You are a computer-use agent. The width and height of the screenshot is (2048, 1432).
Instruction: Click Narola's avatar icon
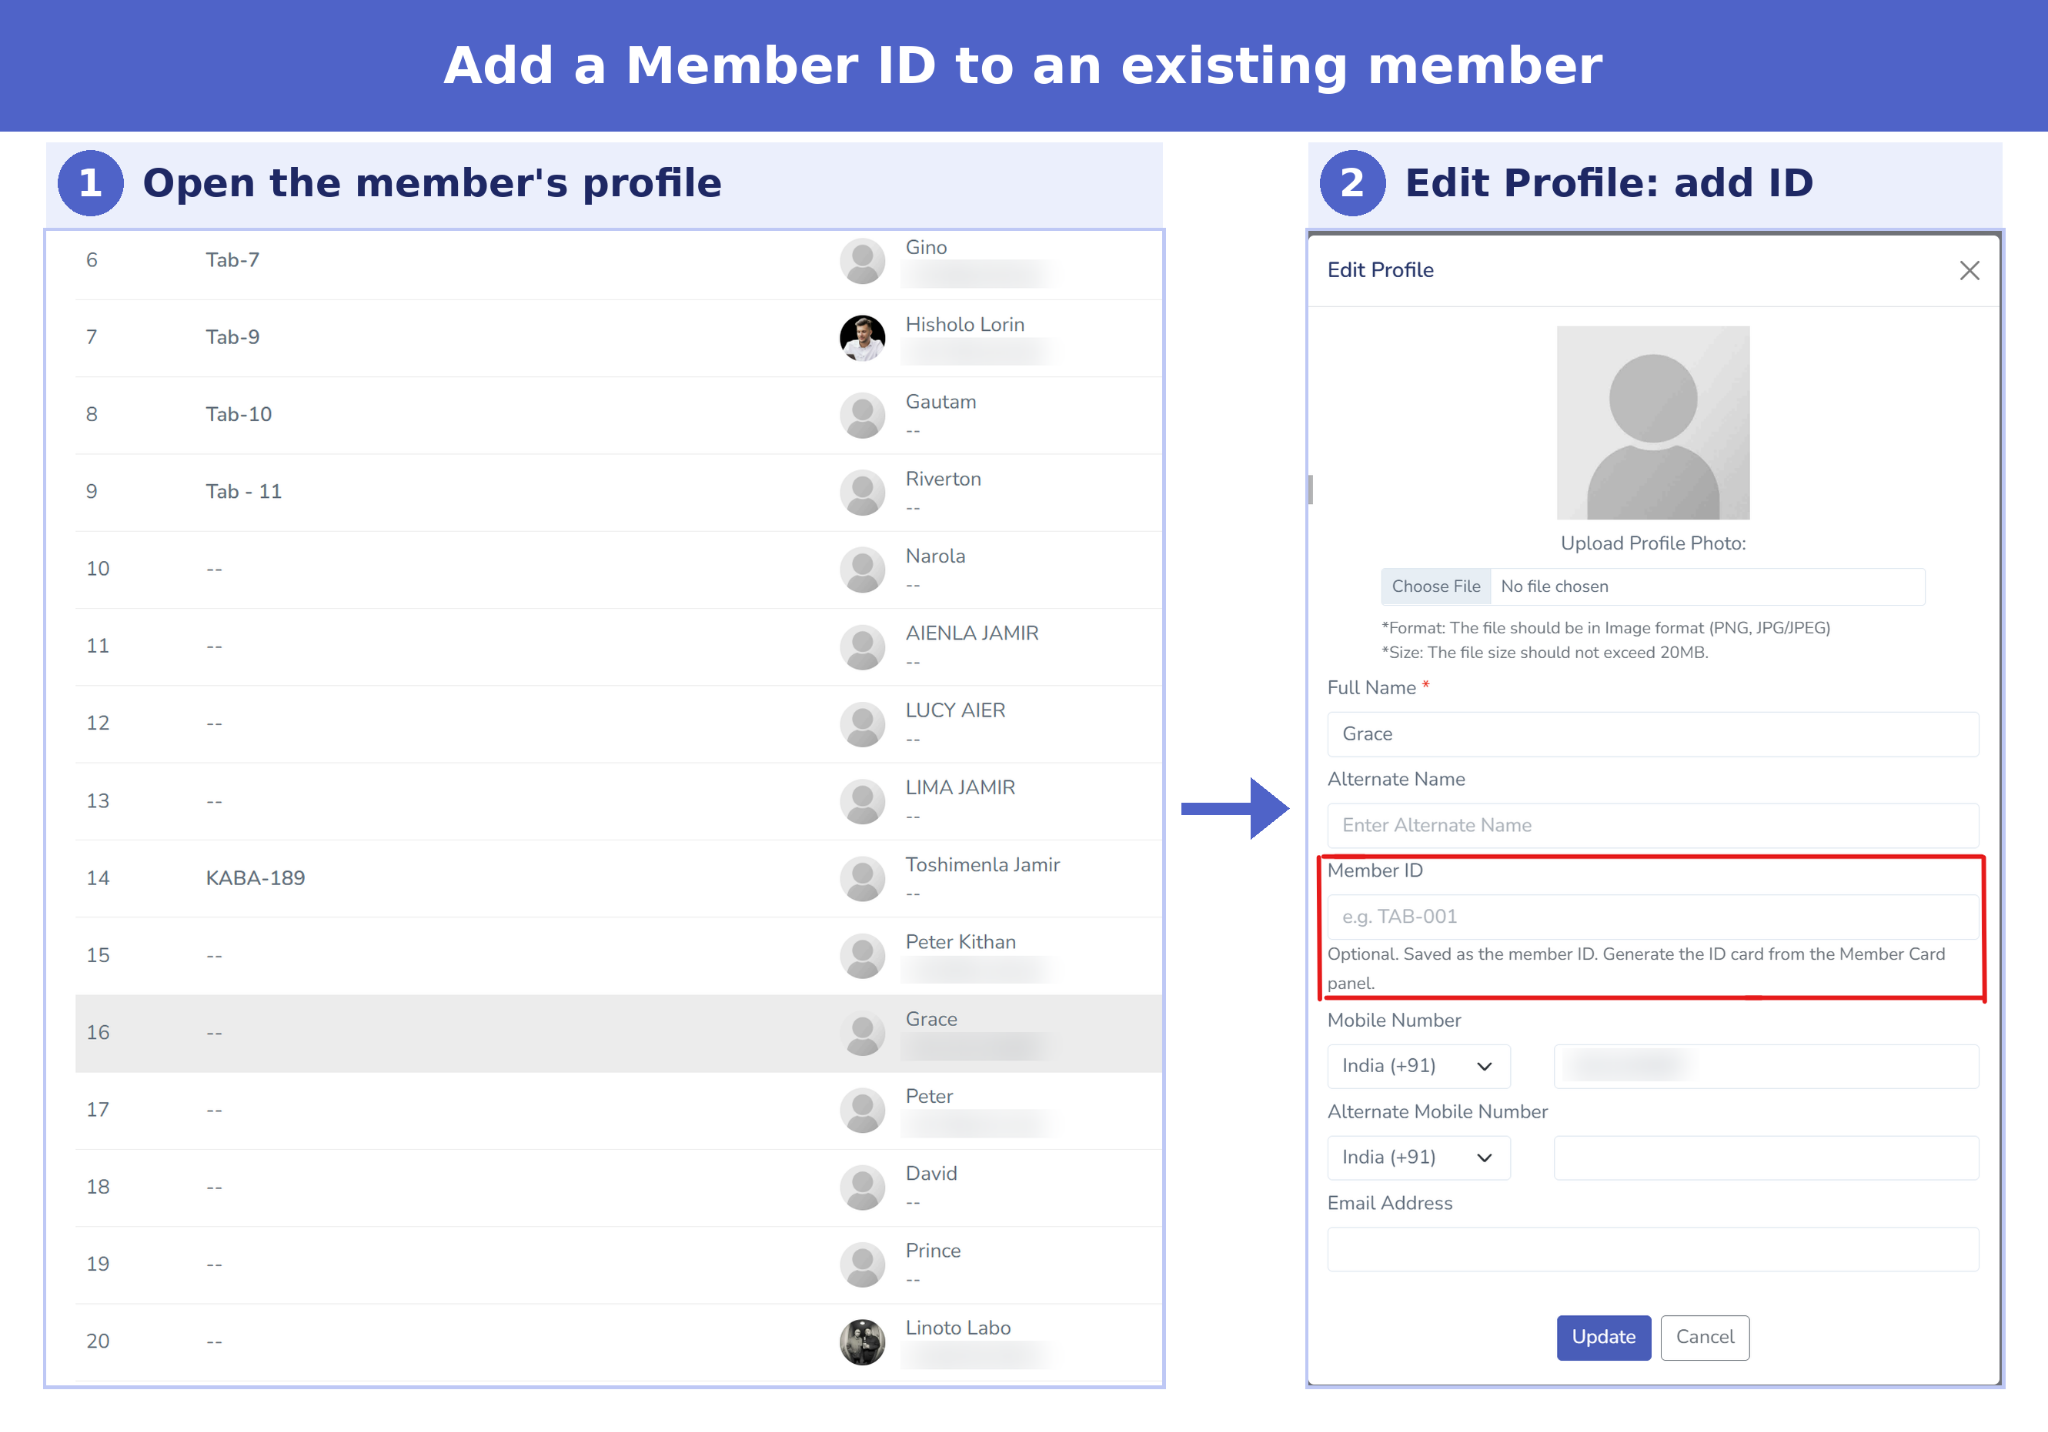click(862, 570)
